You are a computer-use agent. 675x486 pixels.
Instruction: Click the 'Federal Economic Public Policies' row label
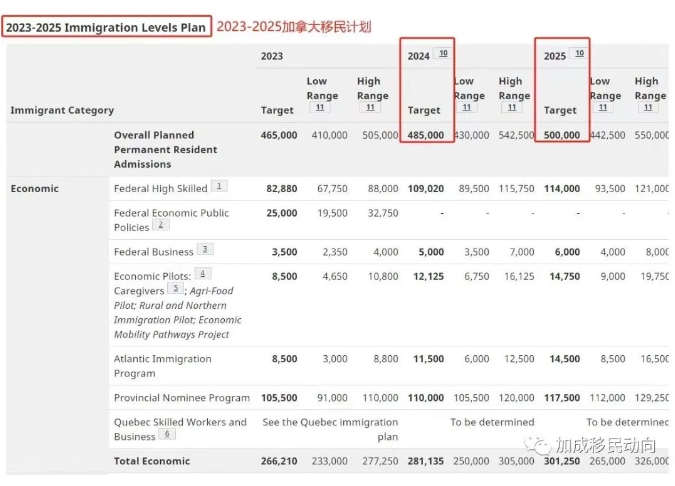point(171,220)
